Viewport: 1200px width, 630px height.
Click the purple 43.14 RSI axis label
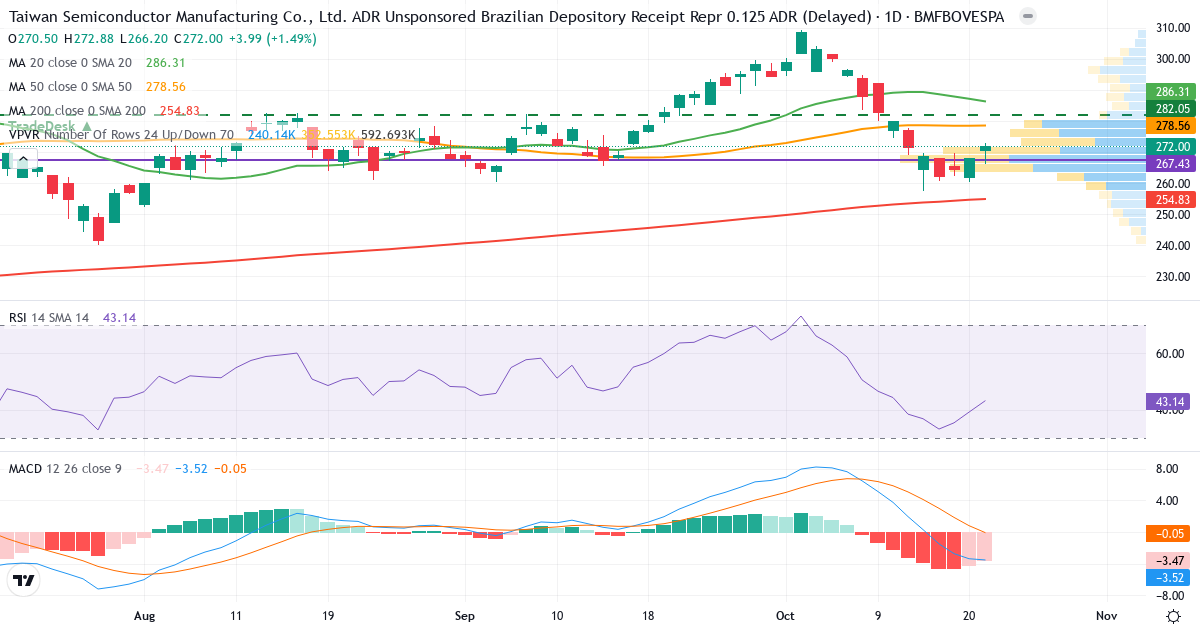[x=1167, y=401]
